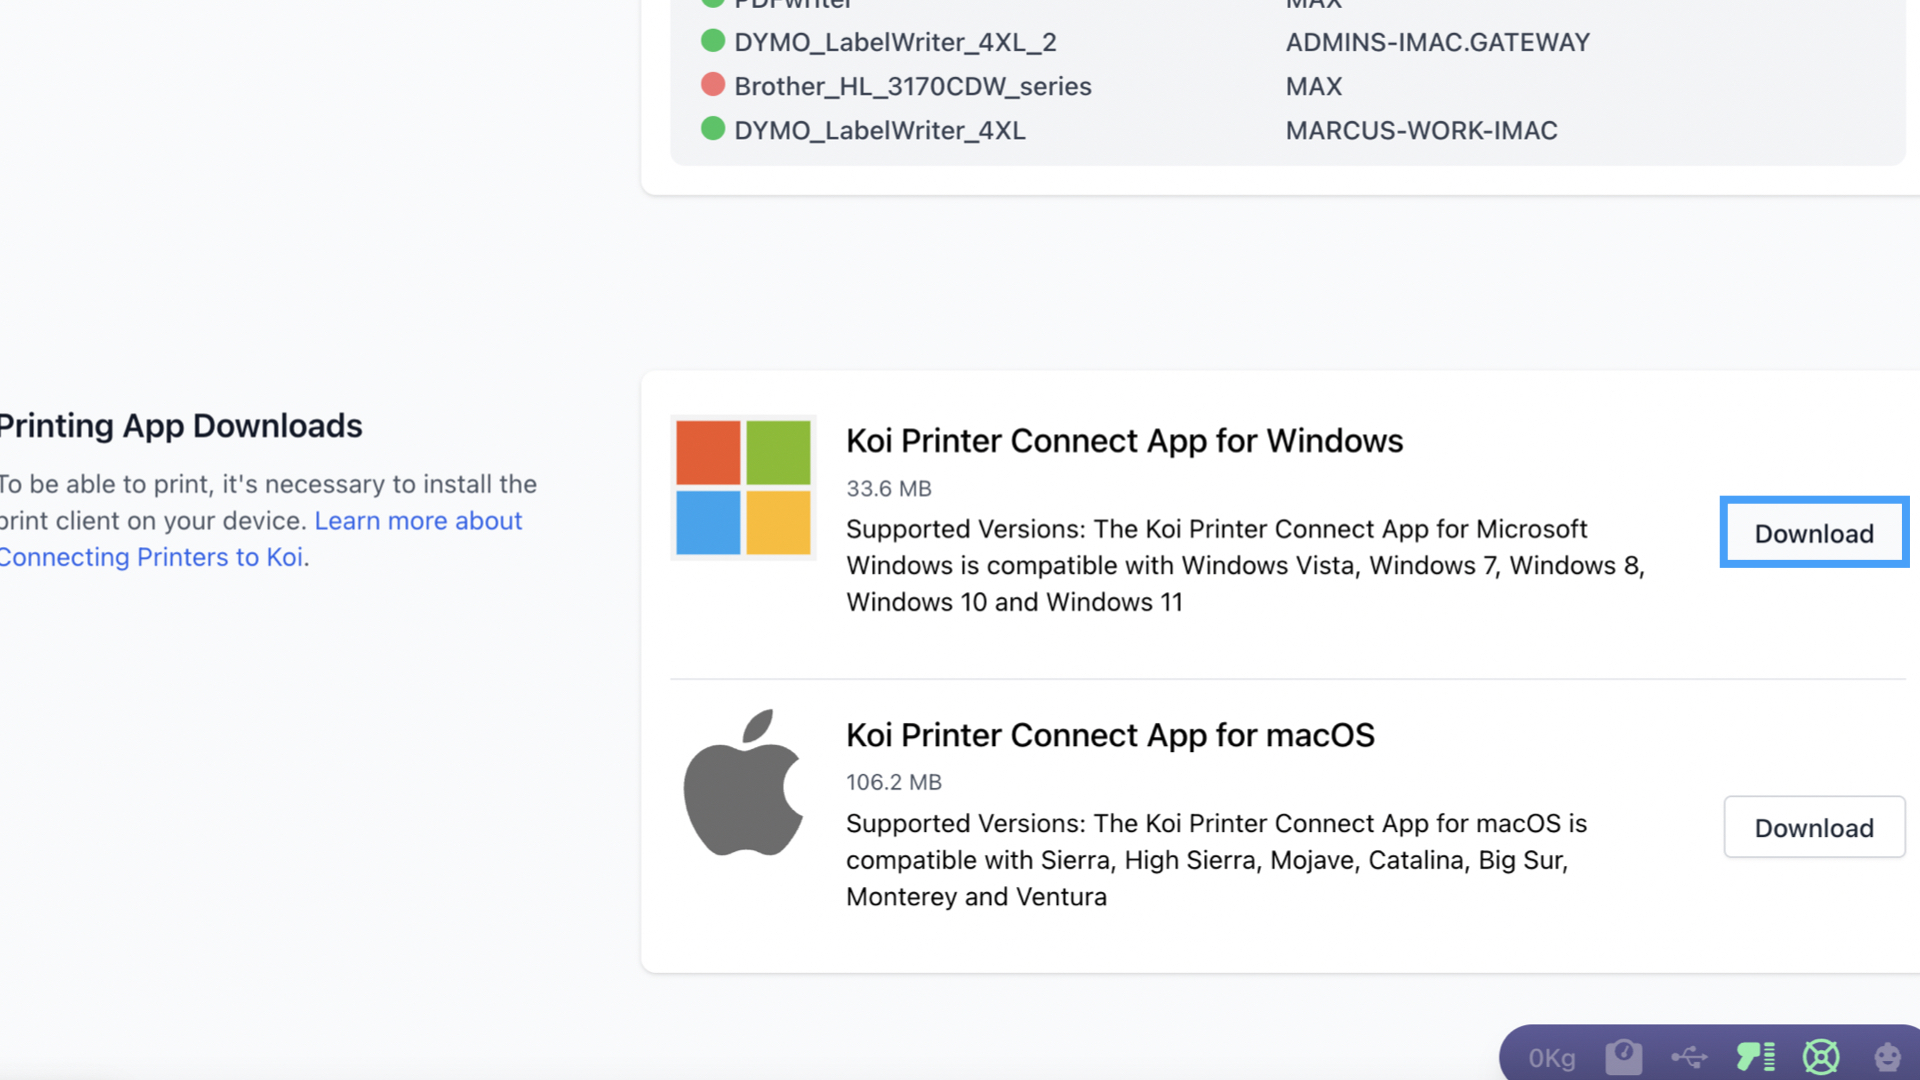Download the Koi Printer app for Windows

(x=1814, y=533)
